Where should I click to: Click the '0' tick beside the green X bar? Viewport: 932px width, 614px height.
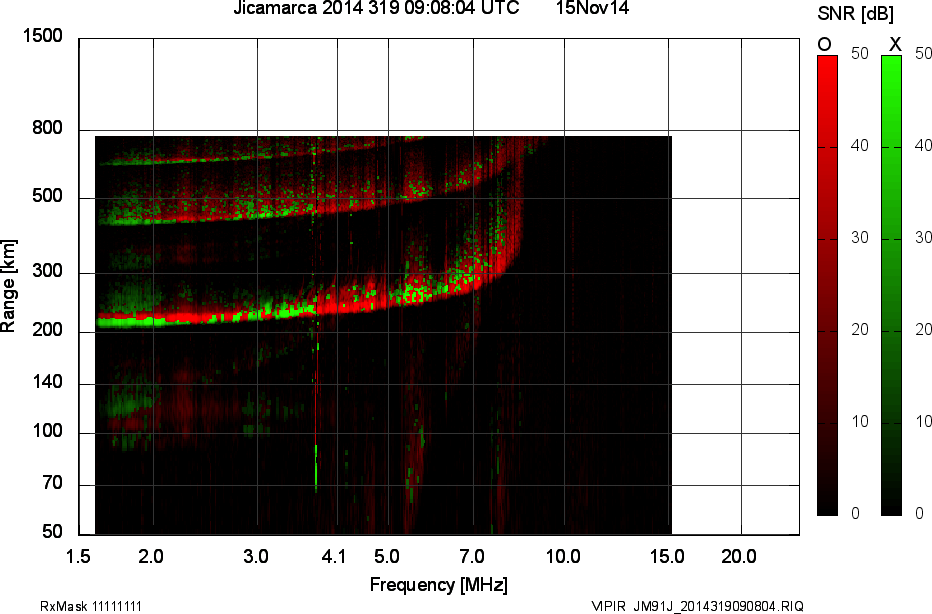(x=920, y=513)
